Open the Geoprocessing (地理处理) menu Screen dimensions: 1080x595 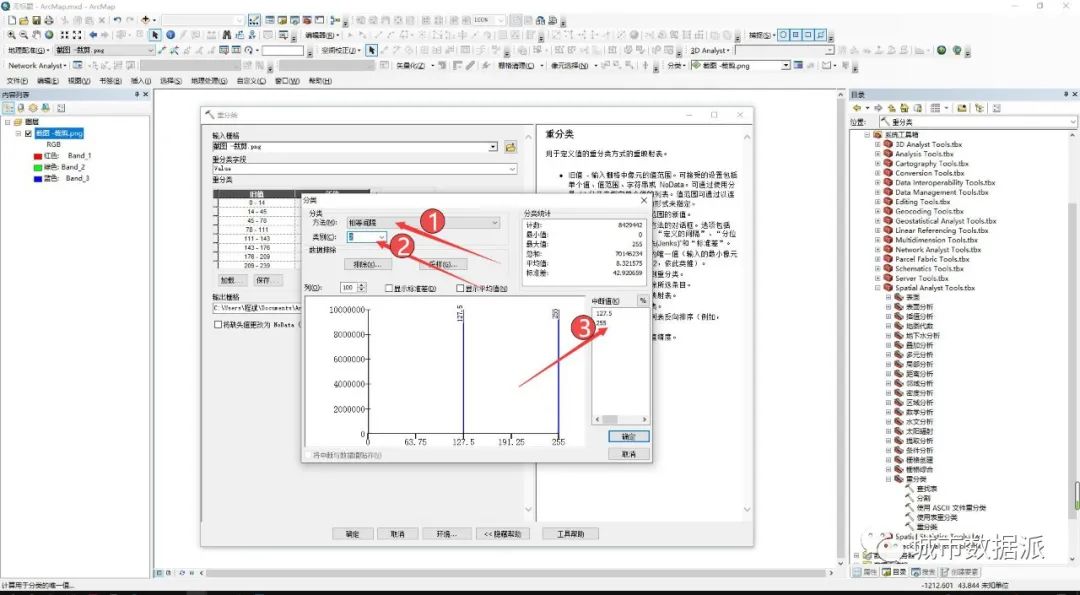(209, 81)
